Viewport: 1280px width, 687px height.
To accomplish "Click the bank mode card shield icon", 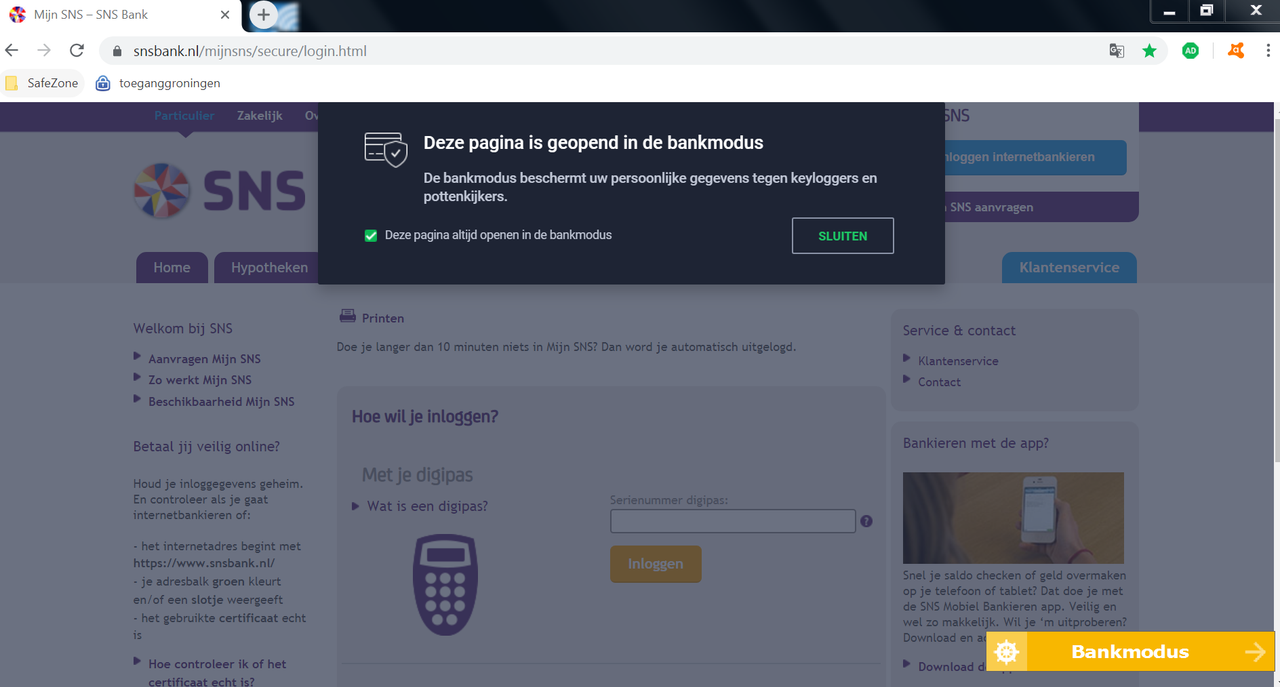I will [385, 148].
